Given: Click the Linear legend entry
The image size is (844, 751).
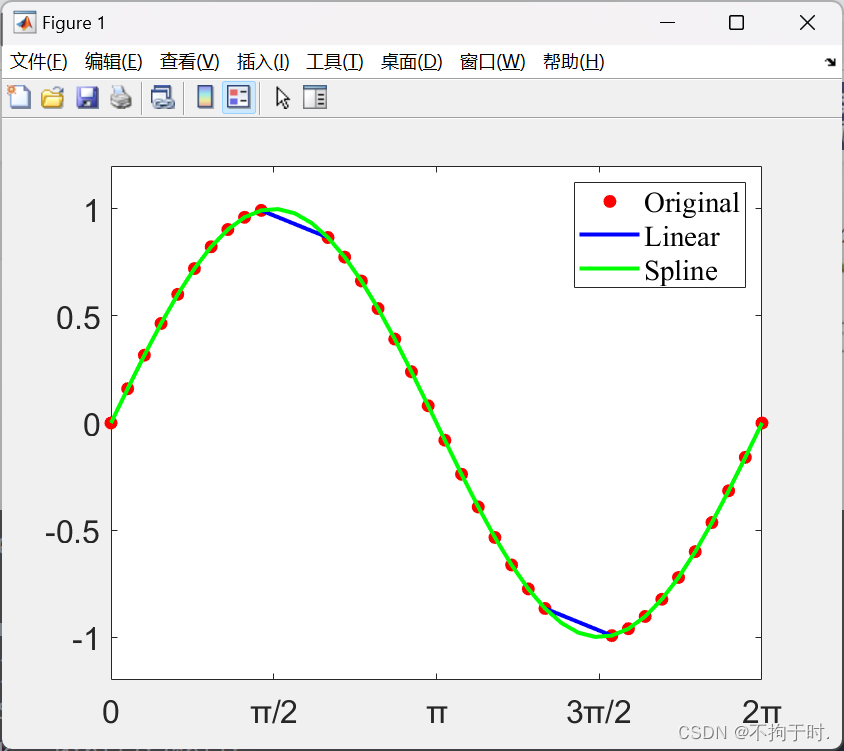Looking at the screenshot, I should click(682, 237).
